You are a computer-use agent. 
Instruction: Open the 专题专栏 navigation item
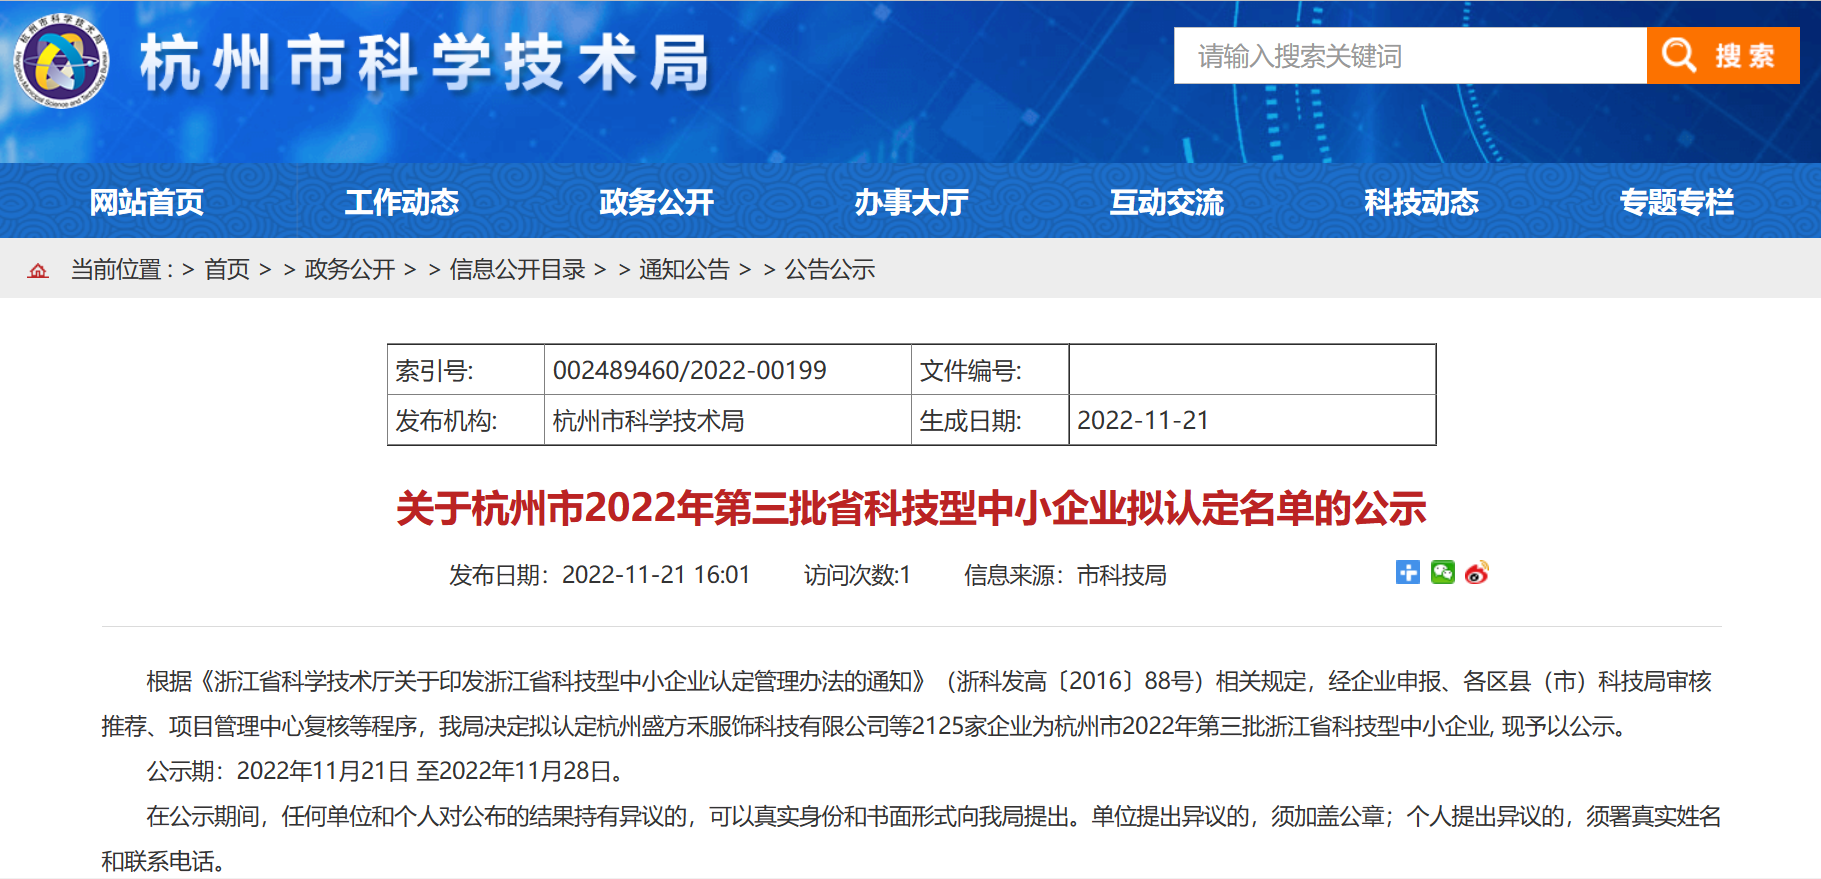pyautogui.click(x=1676, y=202)
